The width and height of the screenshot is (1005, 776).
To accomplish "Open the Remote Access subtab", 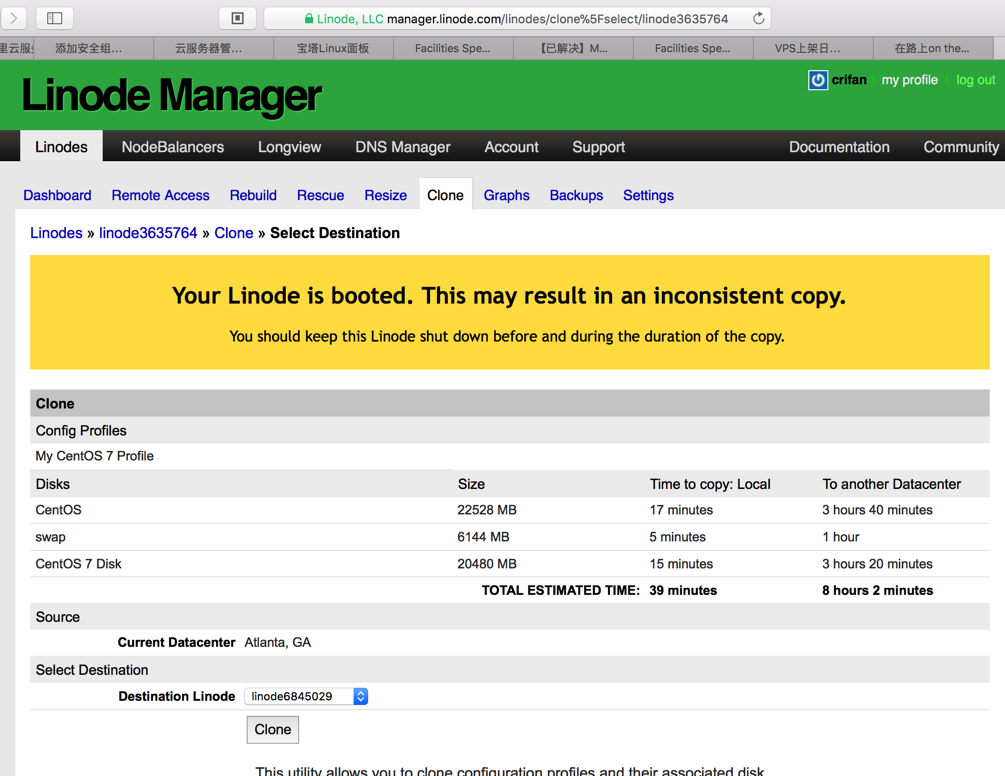I will (160, 195).
